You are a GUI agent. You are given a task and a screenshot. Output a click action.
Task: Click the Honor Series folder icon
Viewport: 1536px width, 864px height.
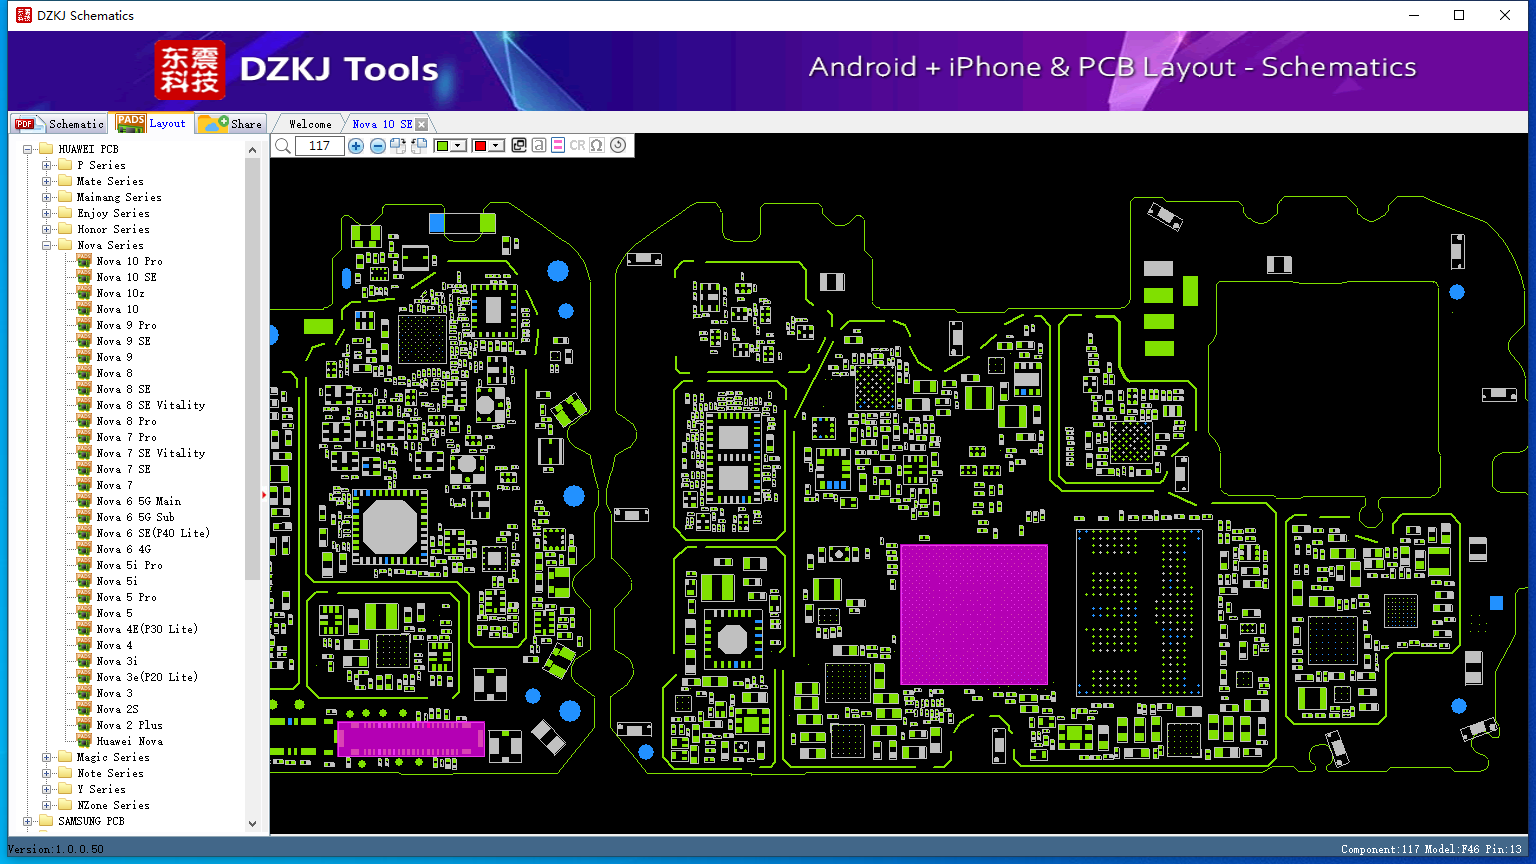pos(65,229)
